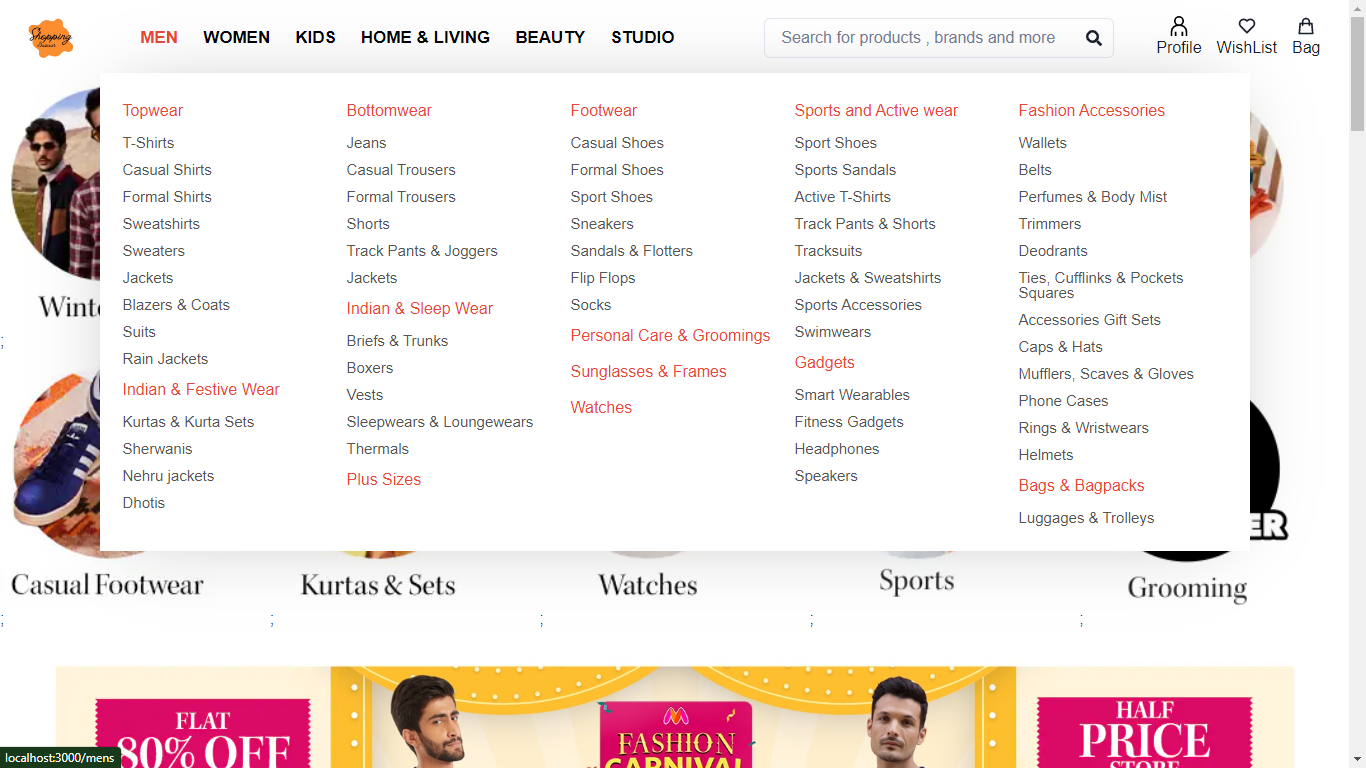Select Headphones
1366x768 pixels.
837,449
